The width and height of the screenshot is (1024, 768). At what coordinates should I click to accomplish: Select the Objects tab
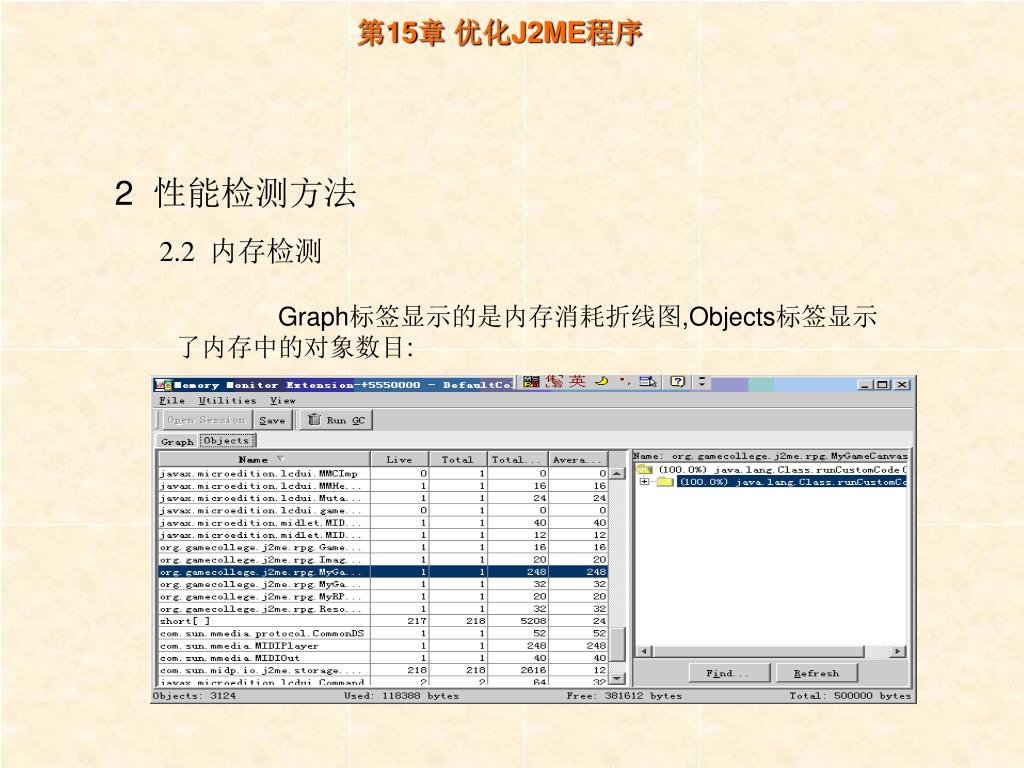click(227, 441)
